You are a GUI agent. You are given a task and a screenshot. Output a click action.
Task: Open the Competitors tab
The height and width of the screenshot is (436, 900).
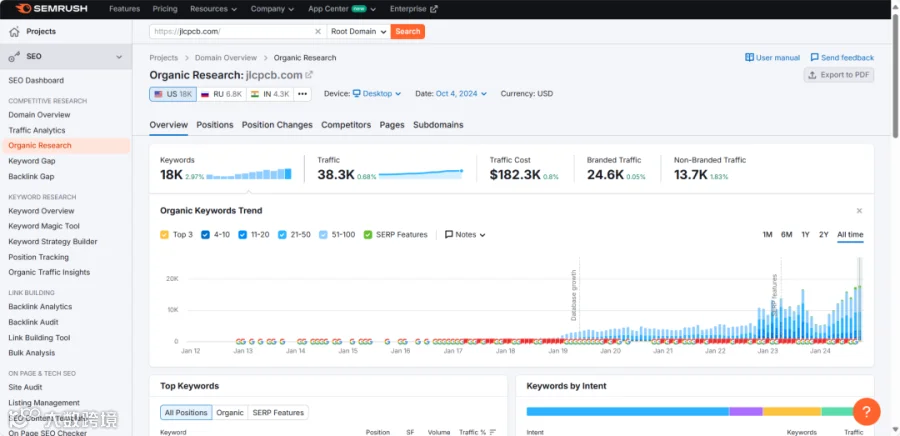(346, 124)
